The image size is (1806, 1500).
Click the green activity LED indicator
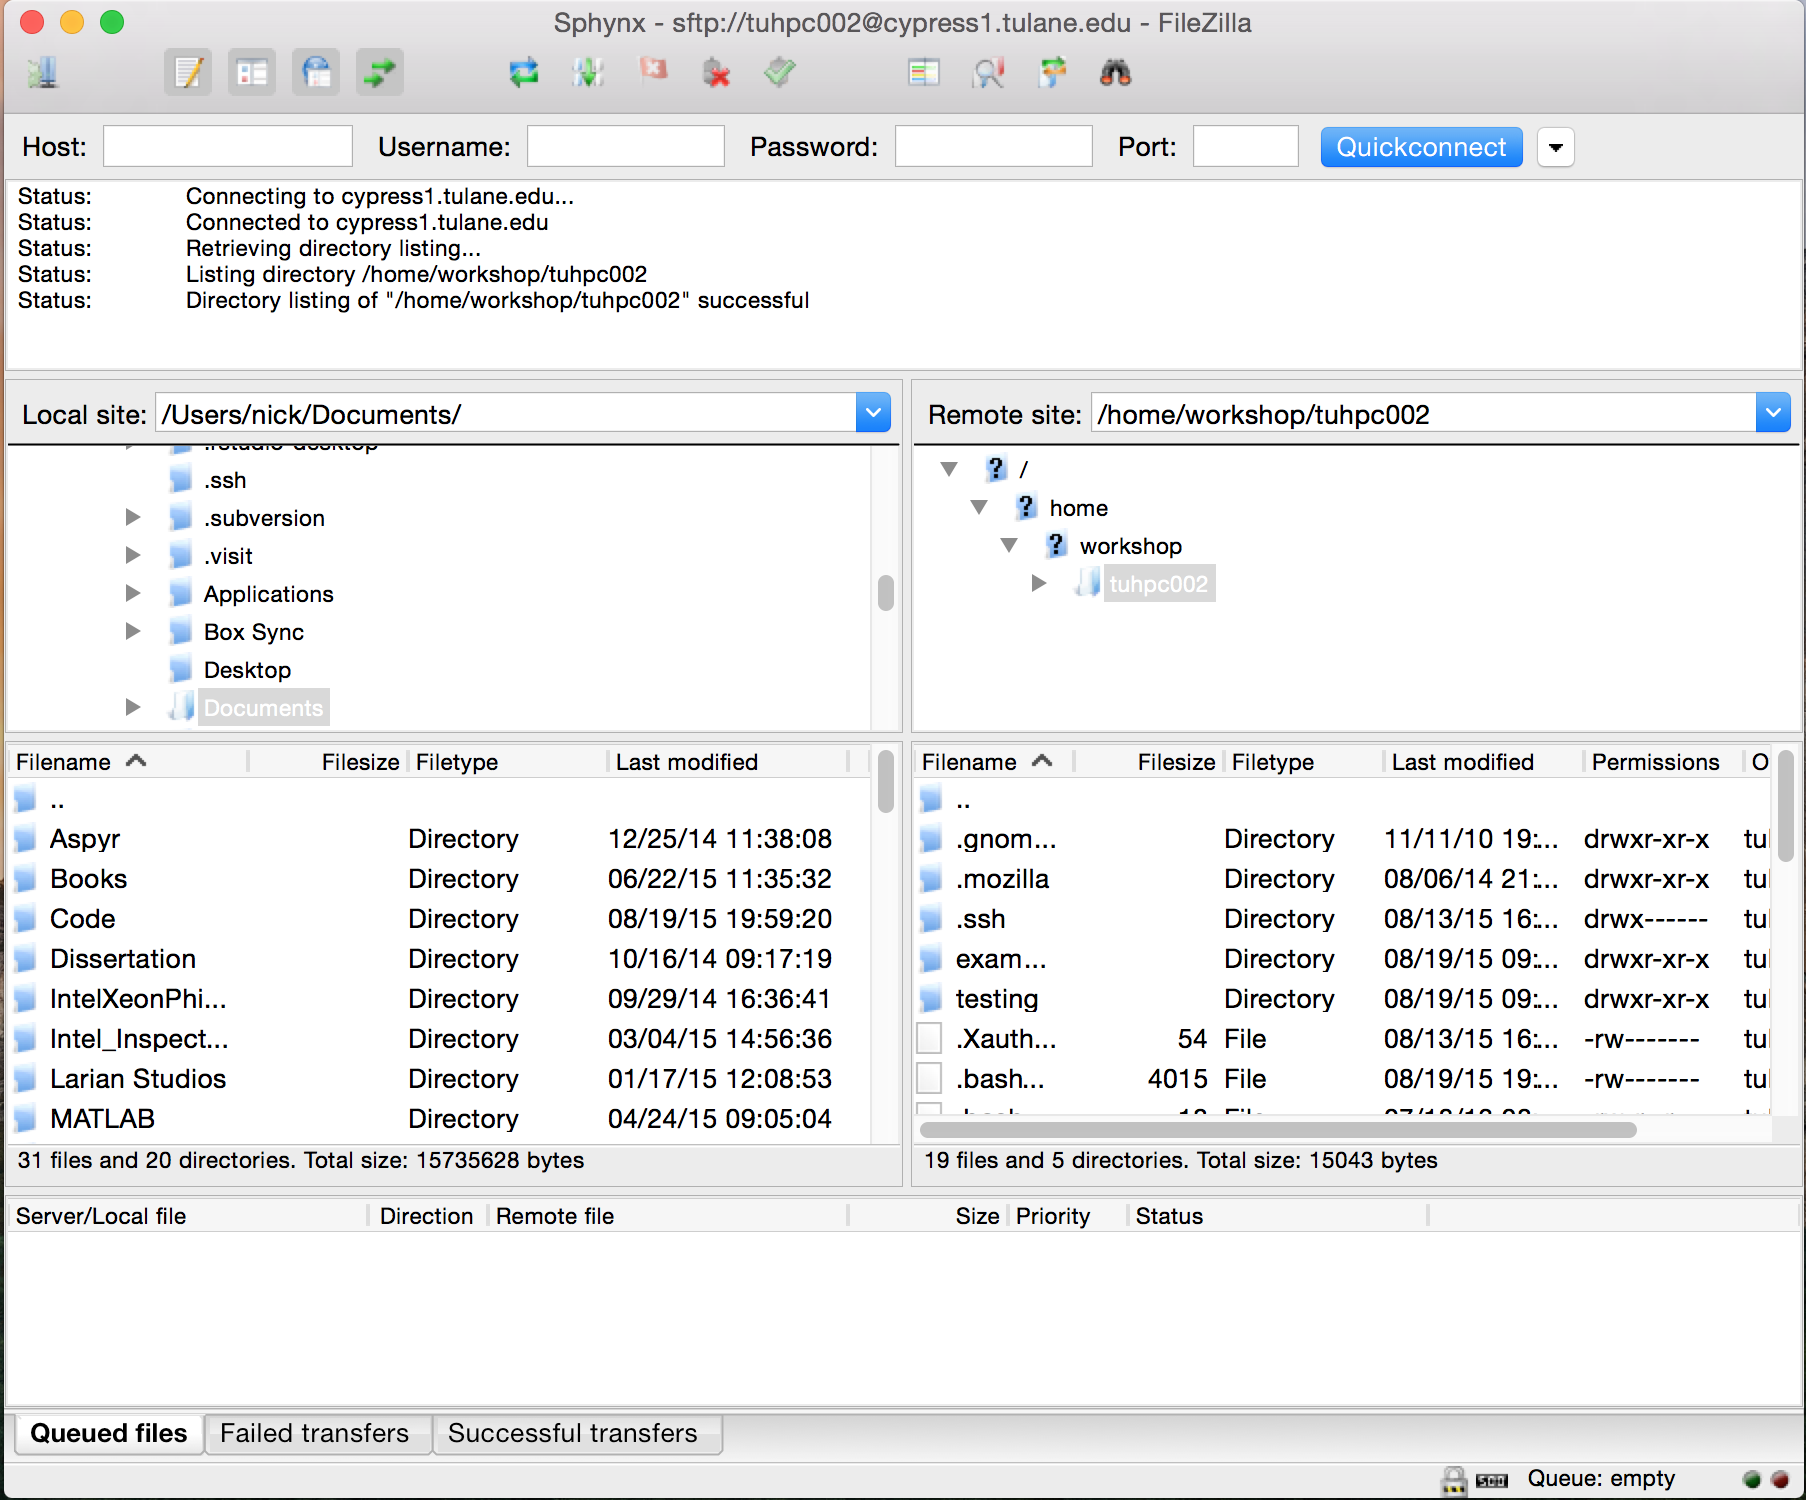(x=1751, y=1479)
